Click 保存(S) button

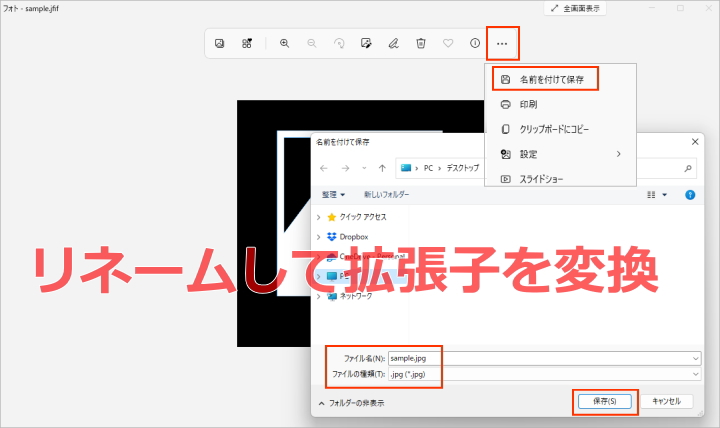[x=605, y=401]
